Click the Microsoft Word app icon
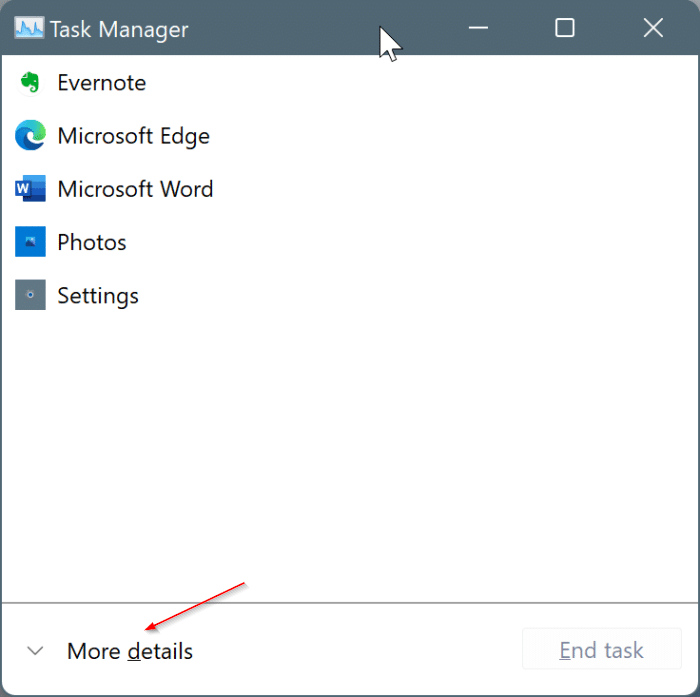Viewport: 700px width, 697px height. pos(30,188)
